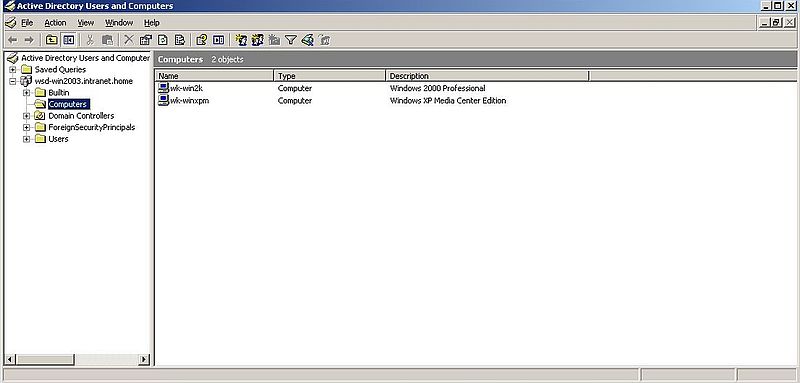Restore the inner console child window
800x383 pixels.
(777, 22)
